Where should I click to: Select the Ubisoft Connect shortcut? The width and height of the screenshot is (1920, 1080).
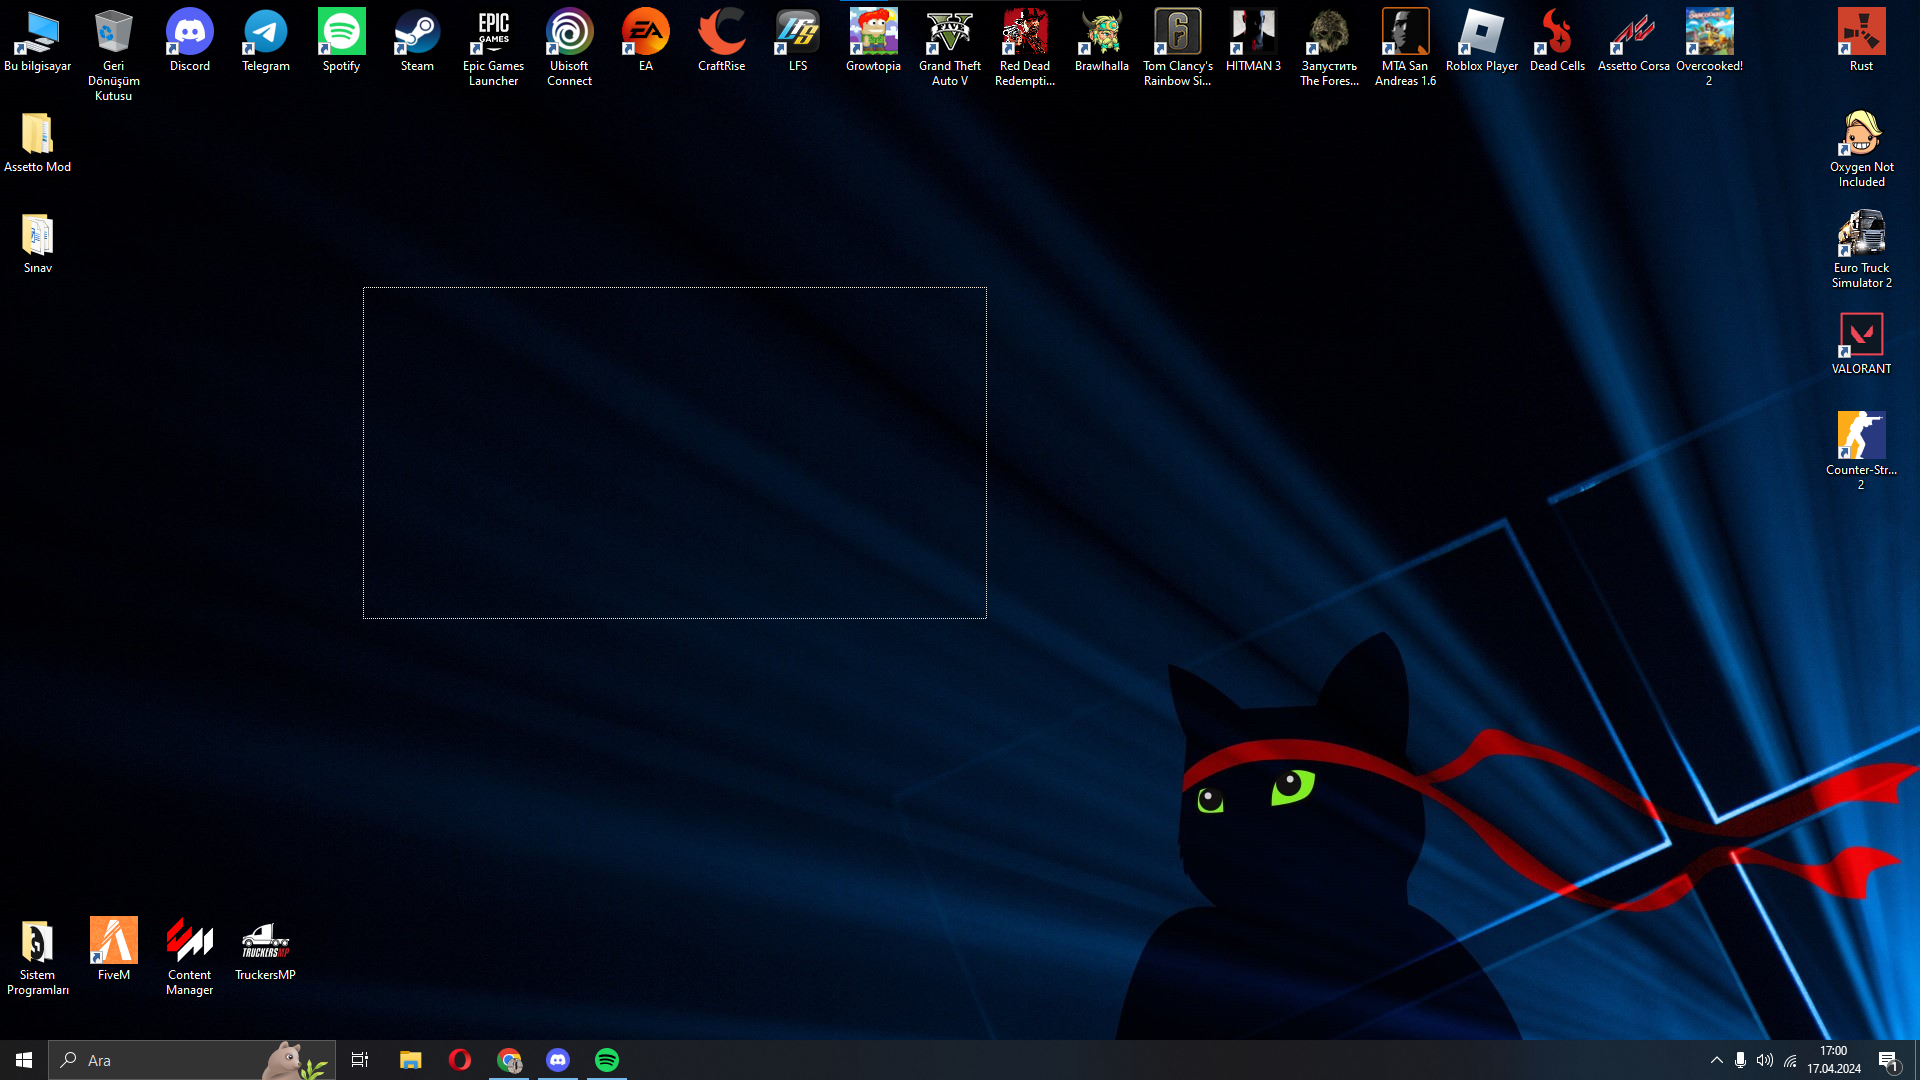pyautogui.click(x=570, y=48)
